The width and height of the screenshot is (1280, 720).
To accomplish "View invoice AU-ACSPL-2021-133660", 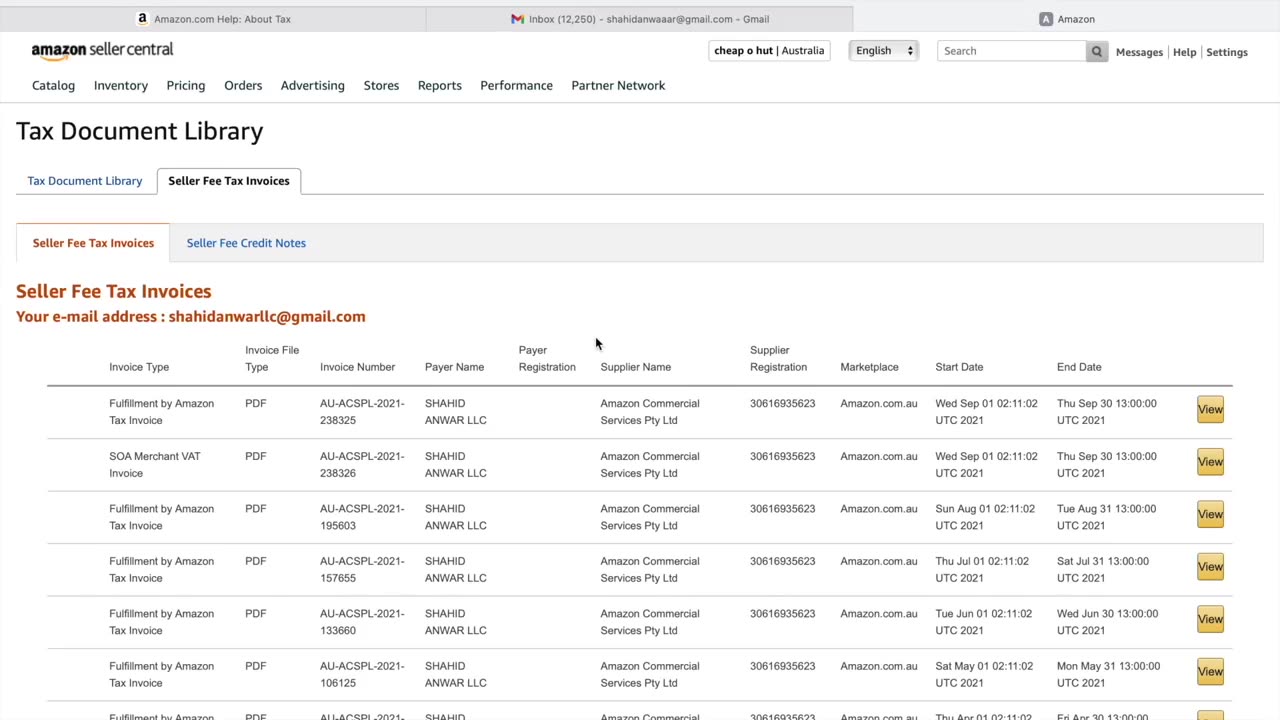I will (x=1210, y=619).
